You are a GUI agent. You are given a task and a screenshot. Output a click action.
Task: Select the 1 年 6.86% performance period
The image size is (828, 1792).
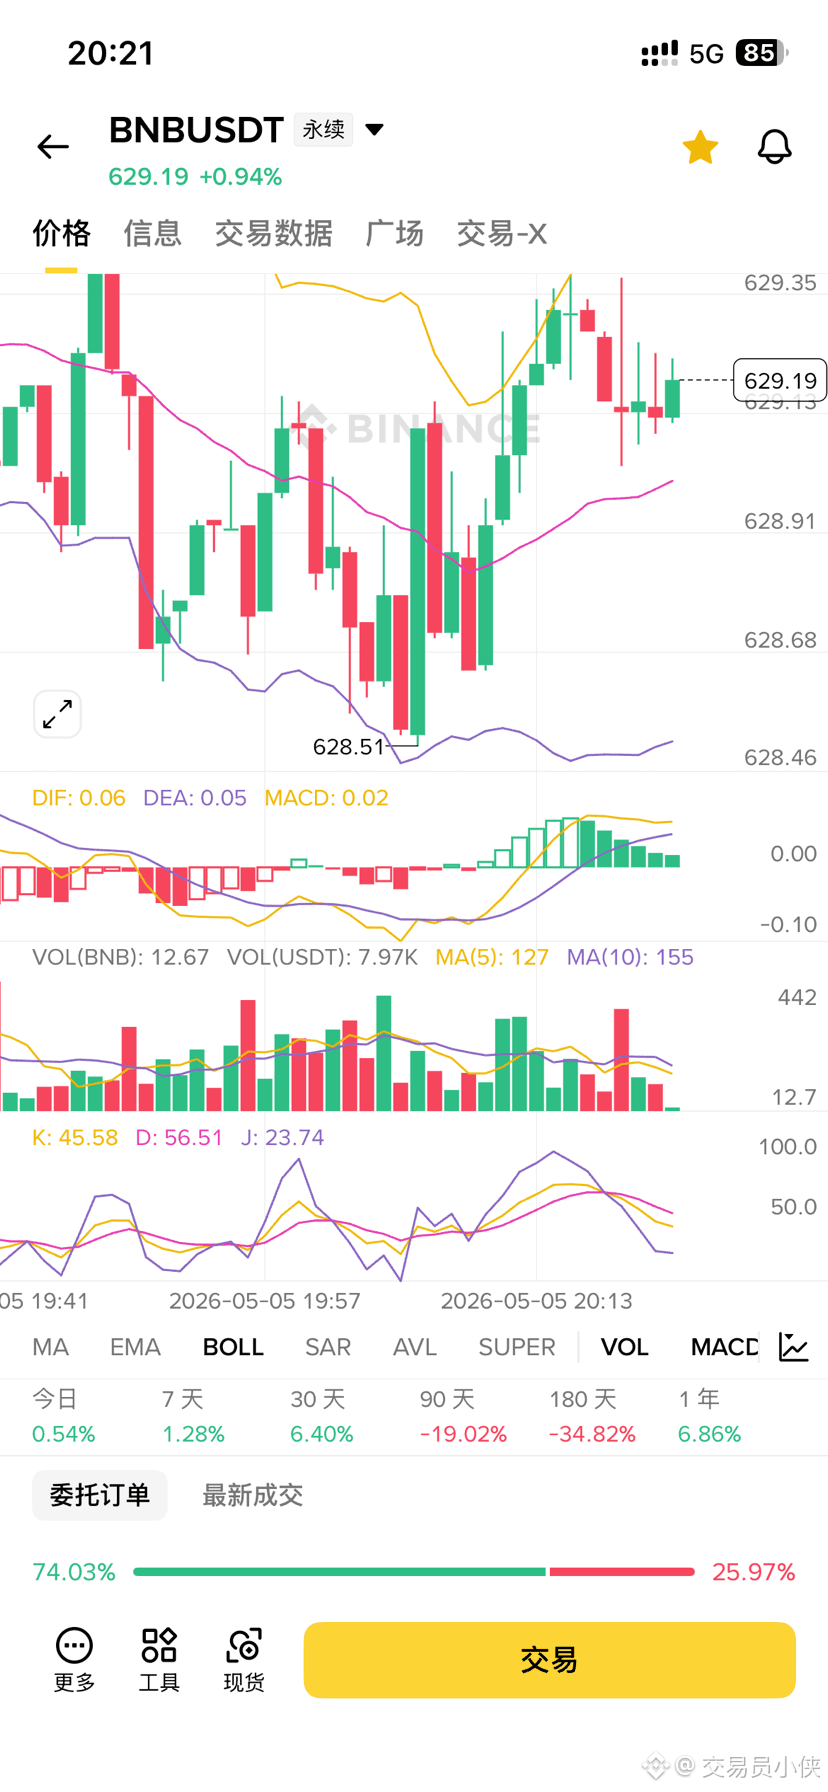coord(709,1416)
